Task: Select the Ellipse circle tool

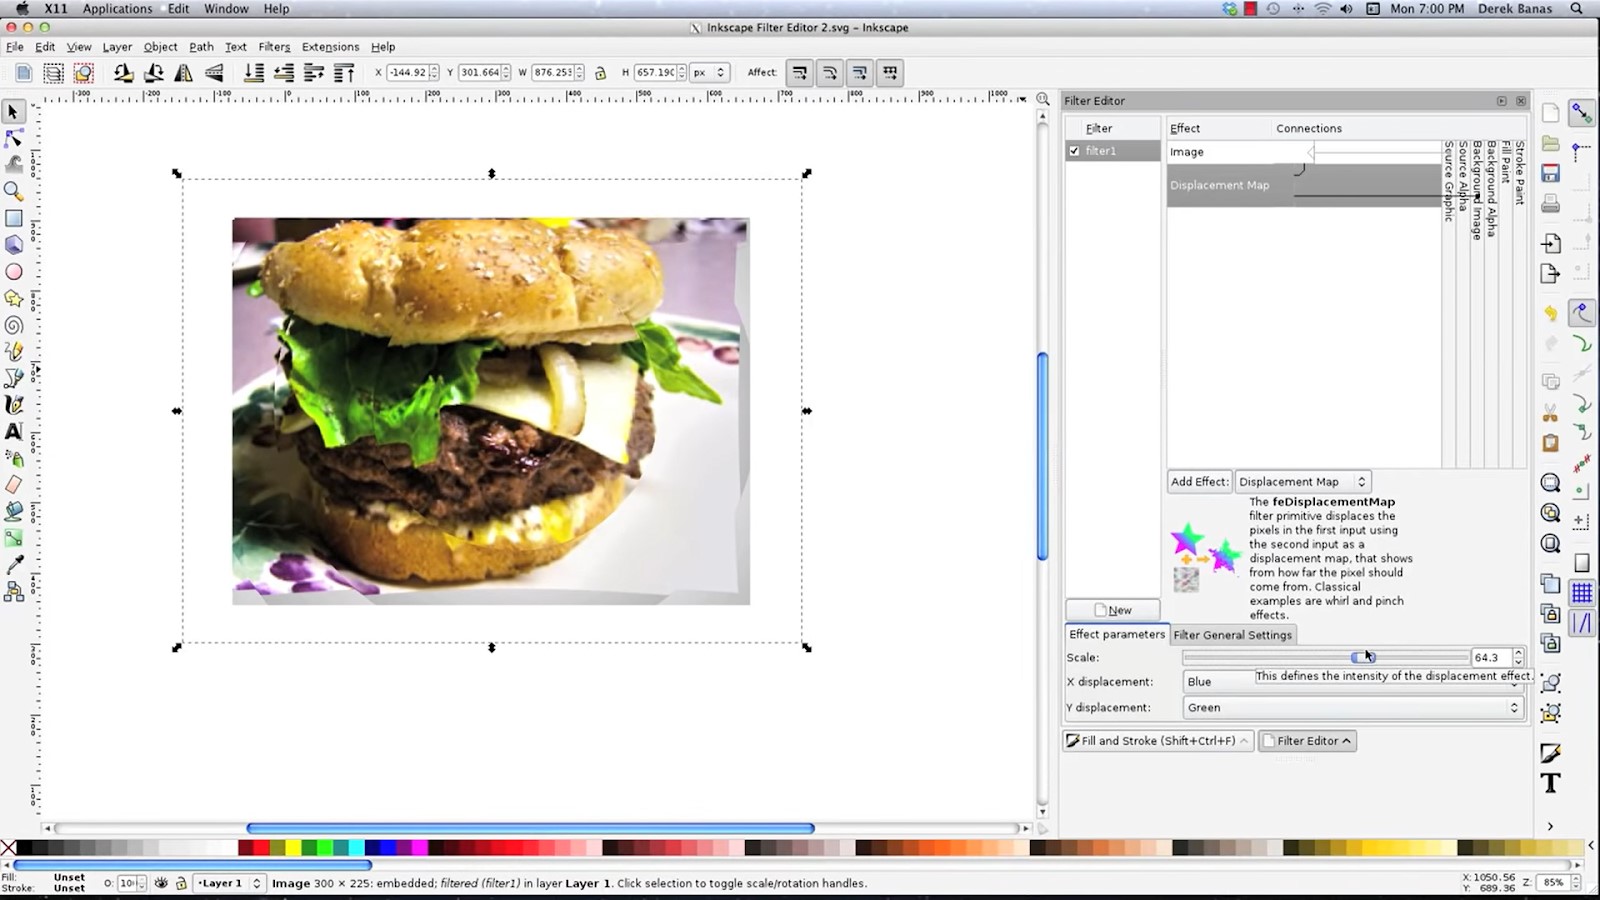Action: (14, 272)
